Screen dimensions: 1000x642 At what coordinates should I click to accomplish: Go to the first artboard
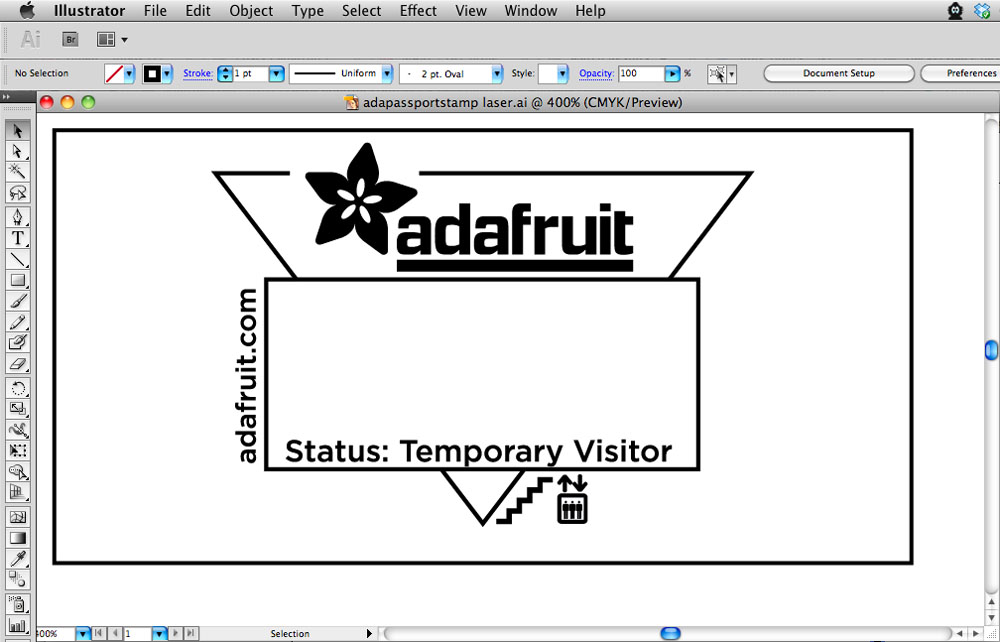point(99,634)
